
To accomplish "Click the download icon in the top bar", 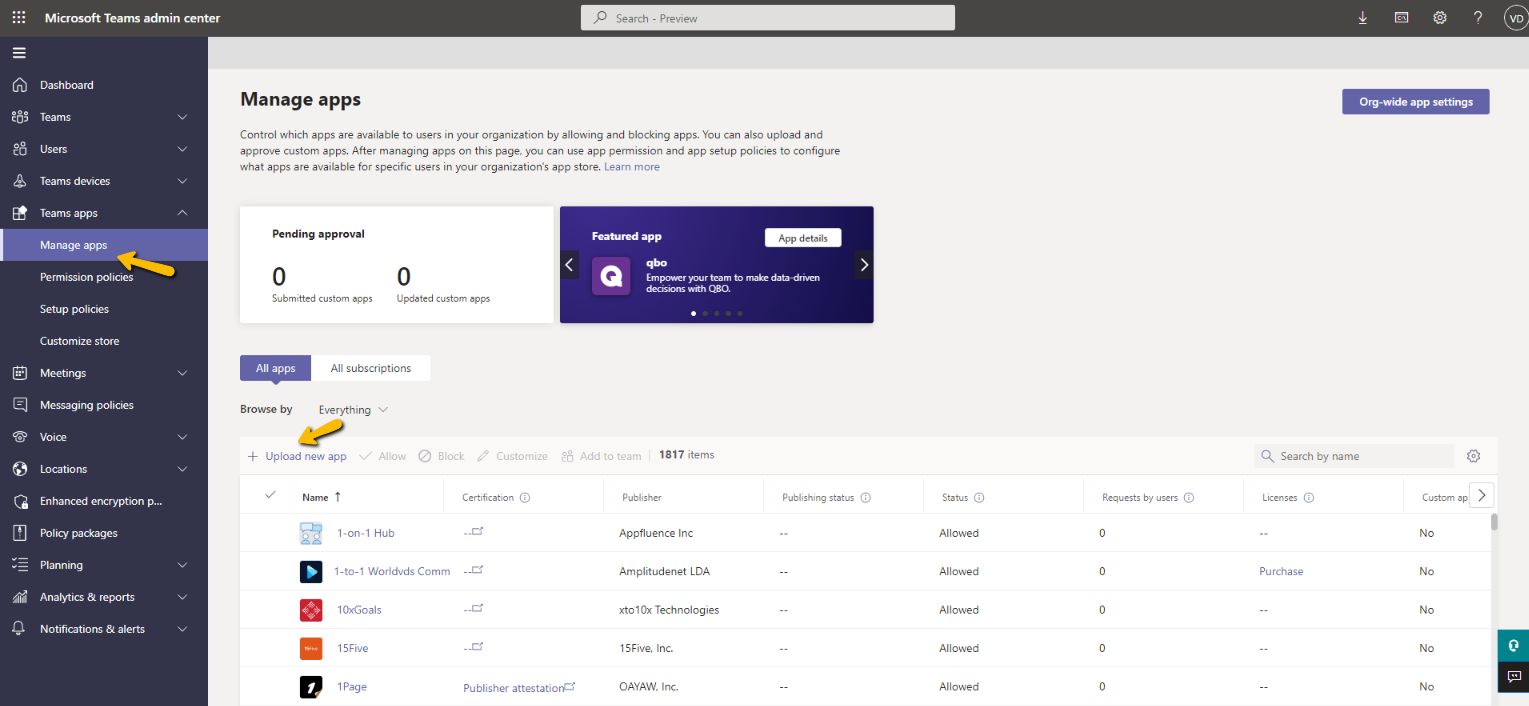I will pos(1362,17).
